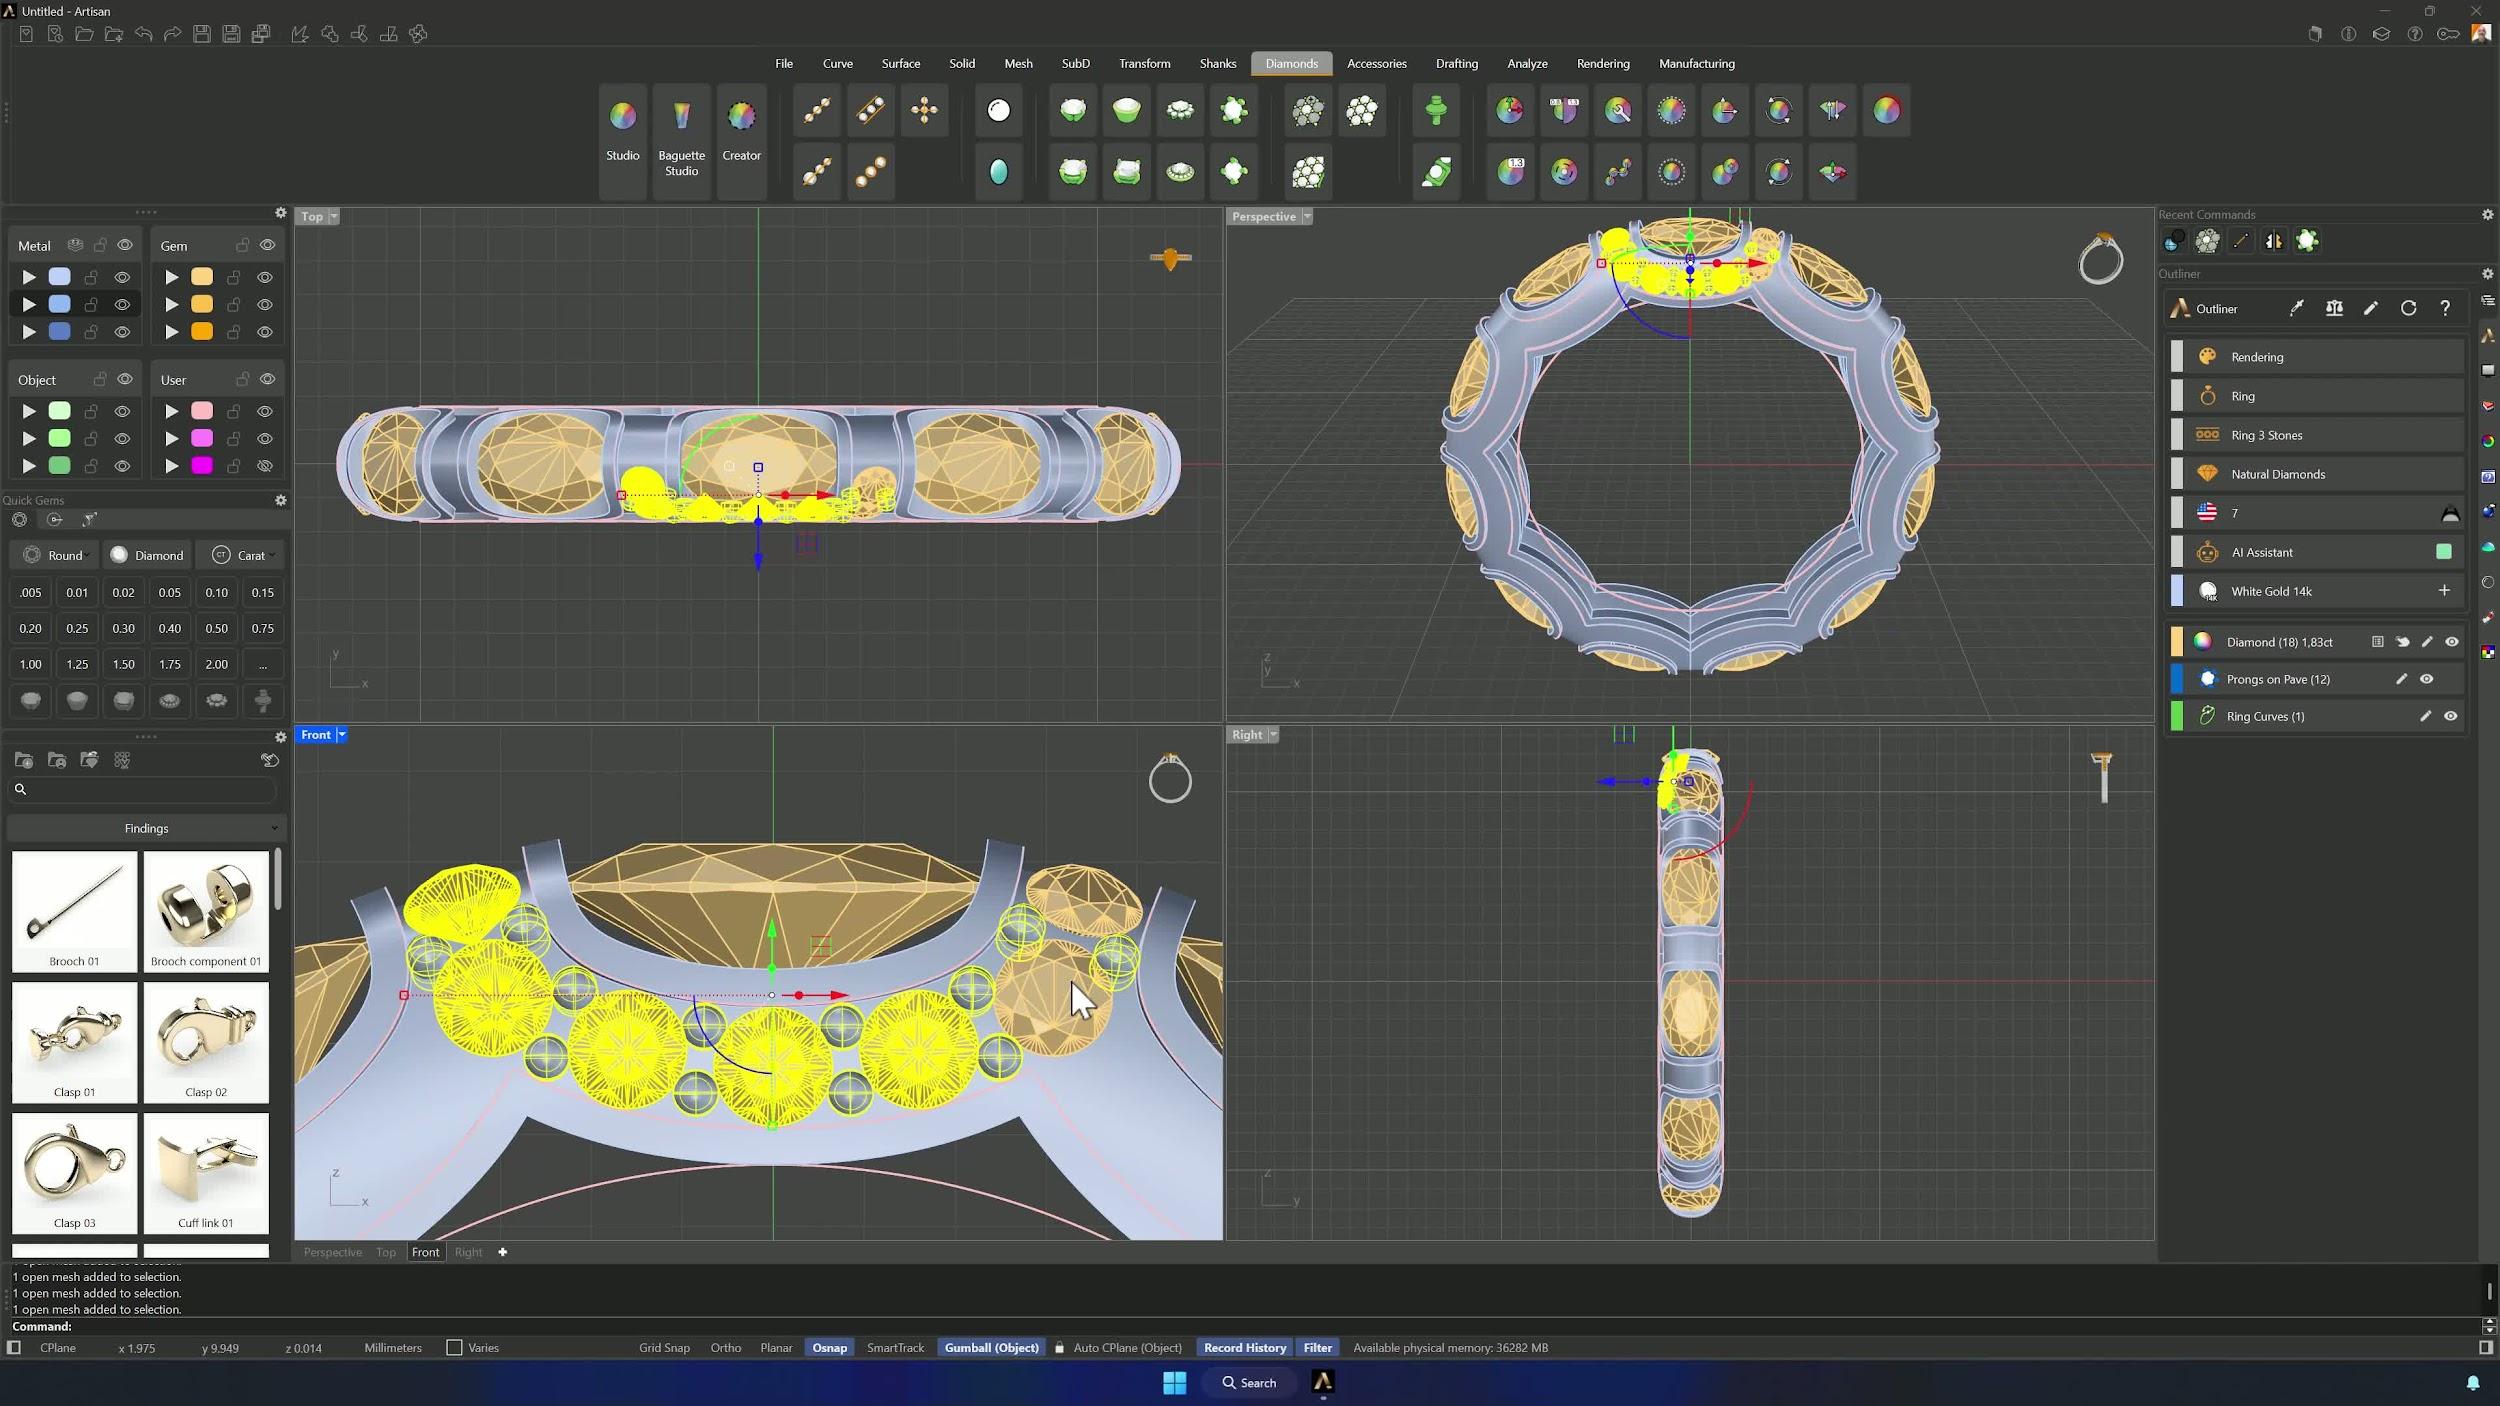
Task: Open the Perspective viewport menu arrow
Action: coord(1307,217)
